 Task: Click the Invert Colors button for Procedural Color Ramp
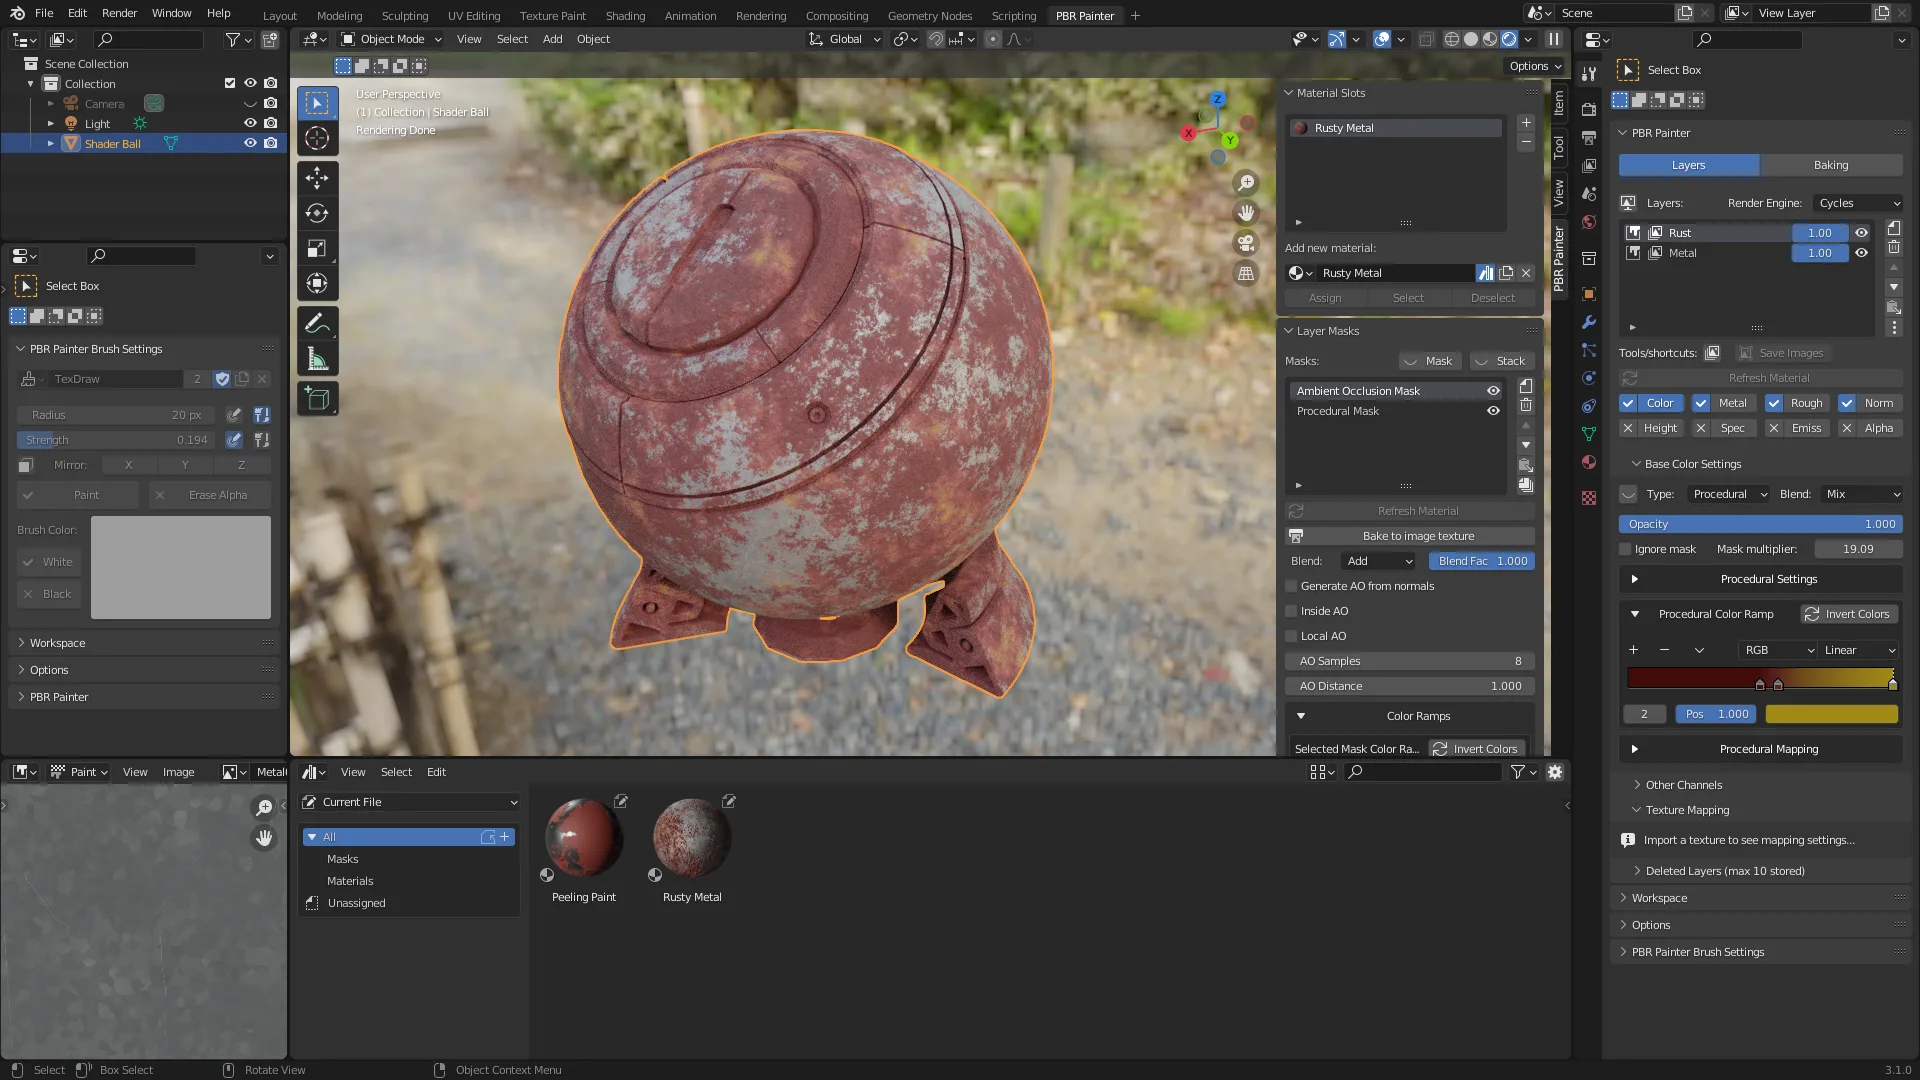[x=1847, y=614]
